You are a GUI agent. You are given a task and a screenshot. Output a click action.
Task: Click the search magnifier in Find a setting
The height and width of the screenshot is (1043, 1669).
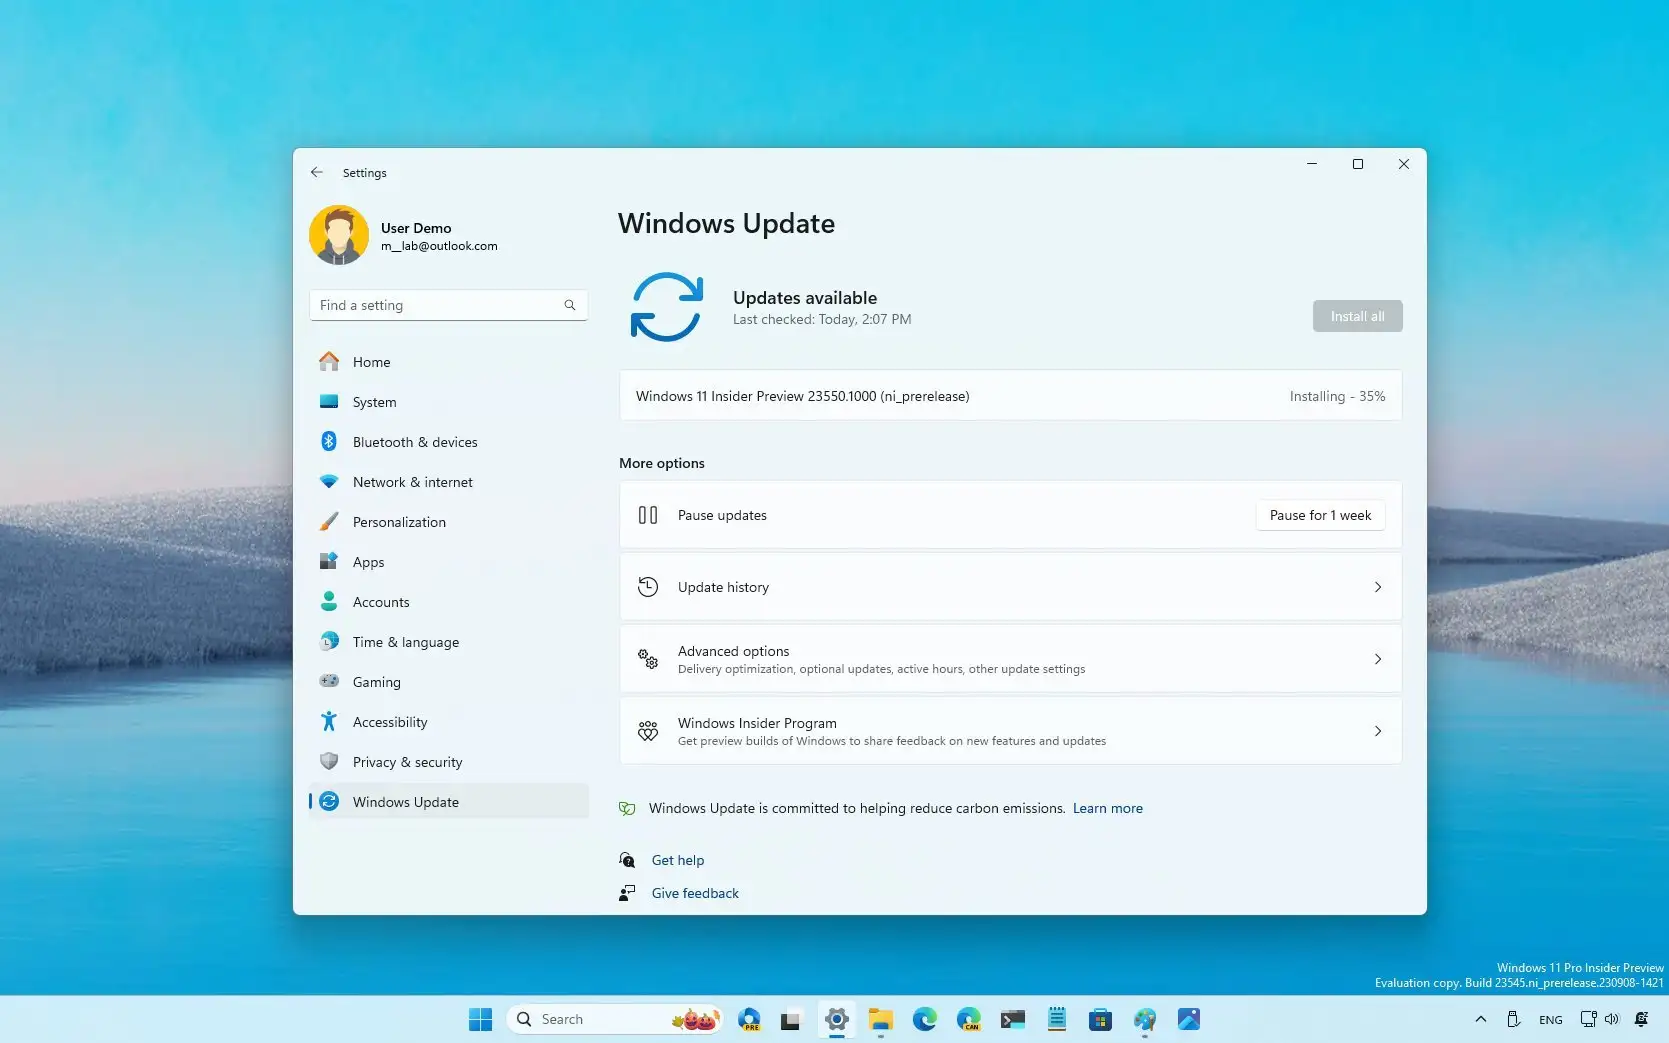570,305
